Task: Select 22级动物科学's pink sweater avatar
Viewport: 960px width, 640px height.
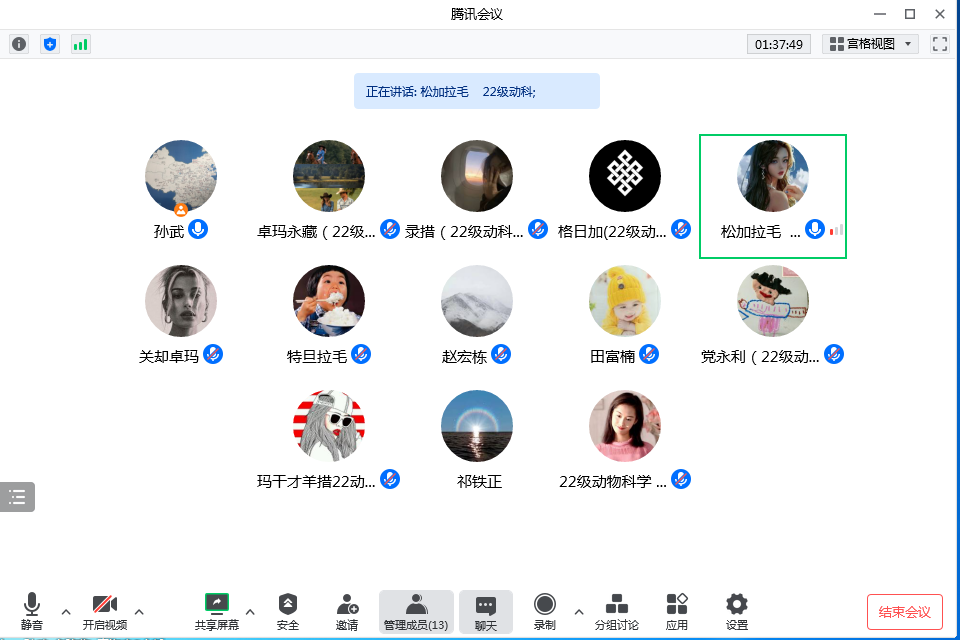Action: (x=624, y=426)
